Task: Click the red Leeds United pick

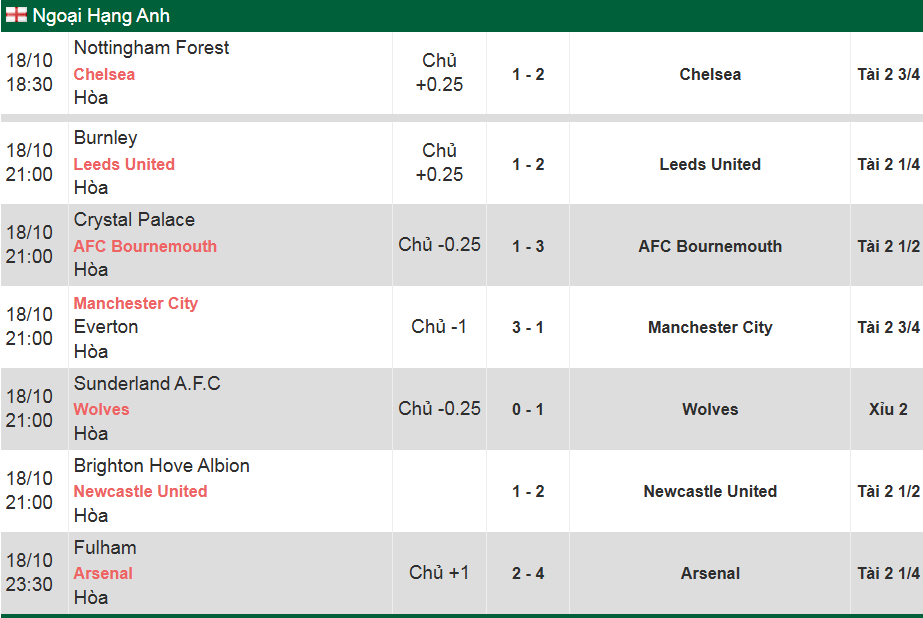Action: point(124,164)
